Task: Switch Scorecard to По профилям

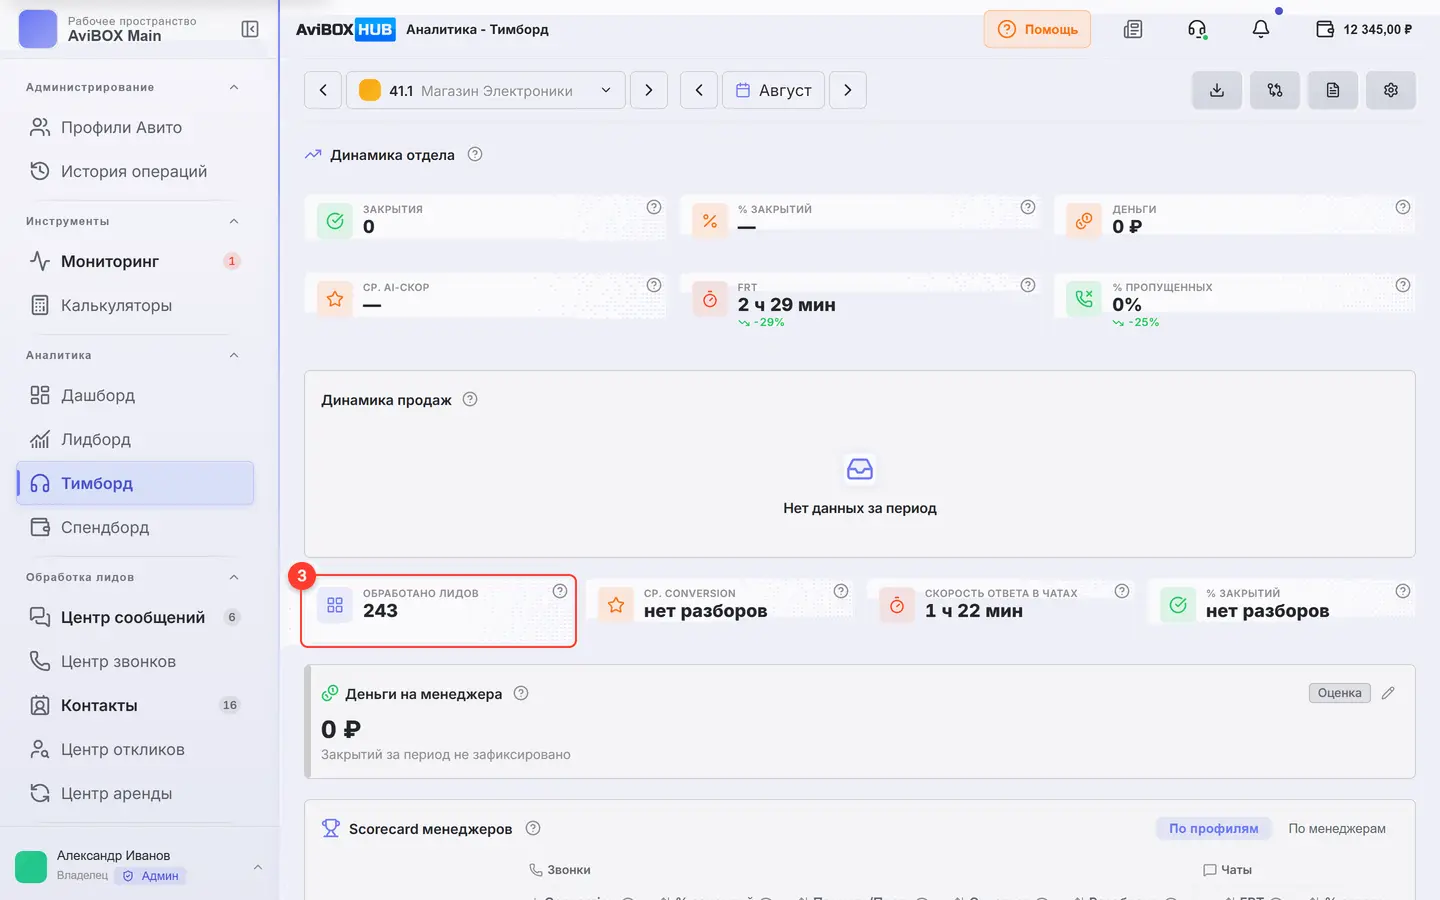Action: pyautogui.click(x=1214, y=828)
